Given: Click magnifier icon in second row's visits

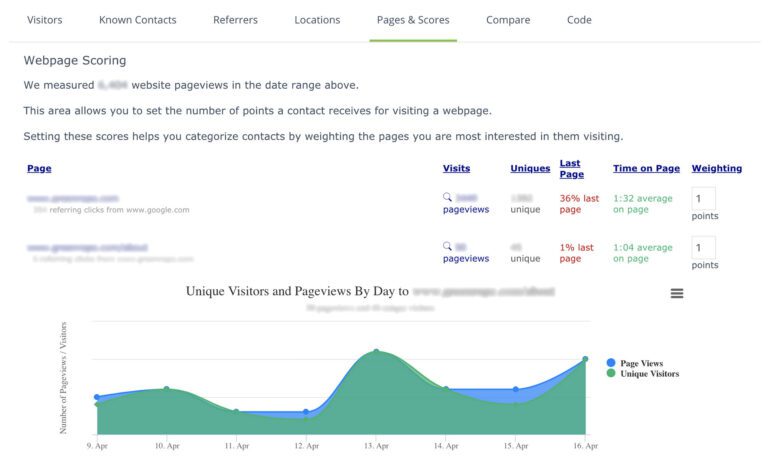Looking at the screenshot, I should tap(448, 246).
